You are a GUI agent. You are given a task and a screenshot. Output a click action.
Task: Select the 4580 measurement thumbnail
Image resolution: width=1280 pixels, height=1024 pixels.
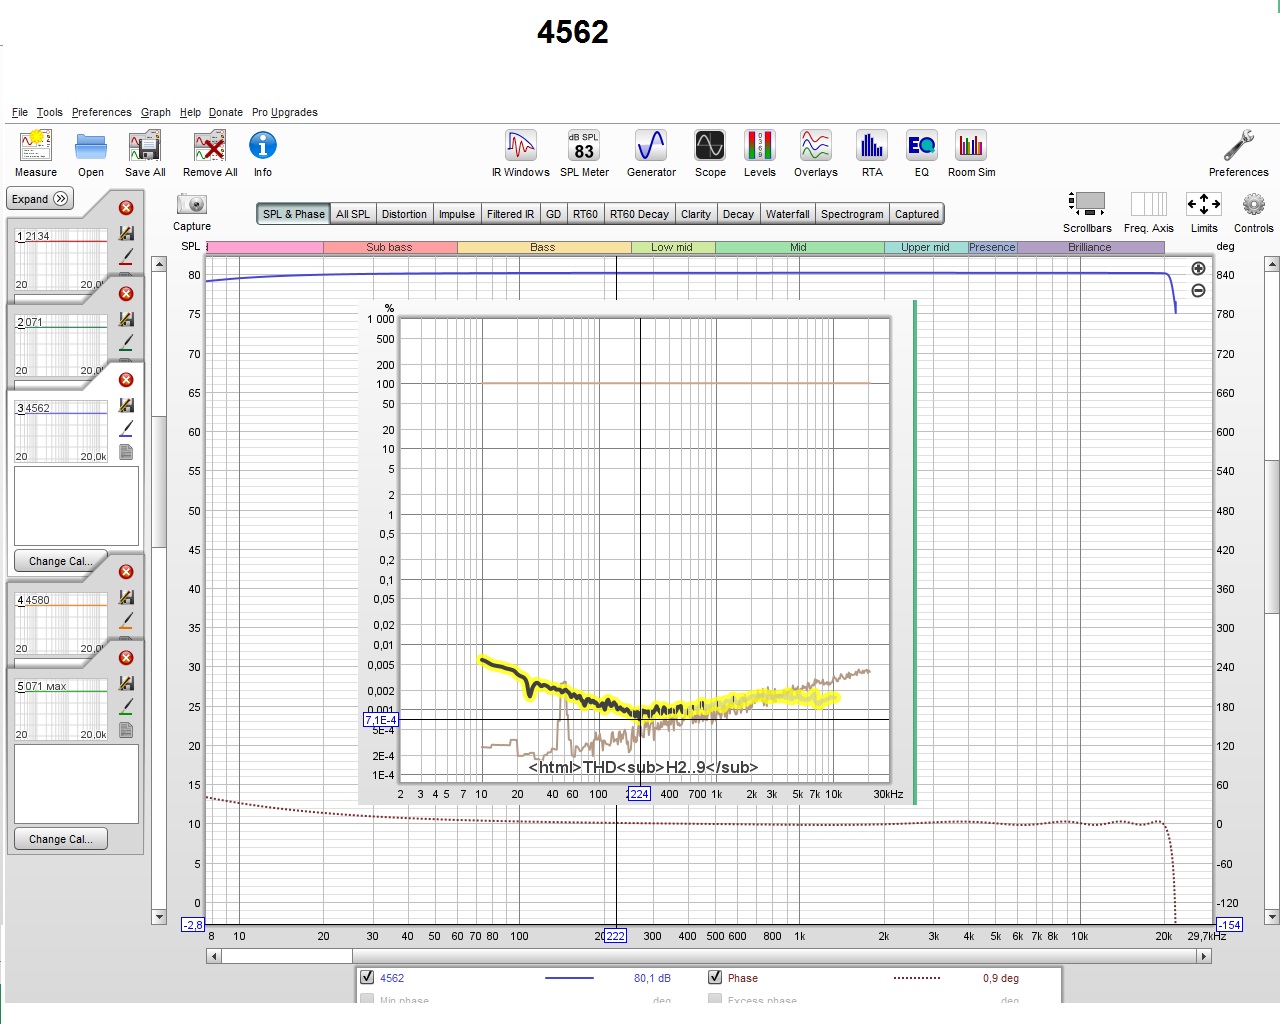pyautogui.click(x=61, y=624)
